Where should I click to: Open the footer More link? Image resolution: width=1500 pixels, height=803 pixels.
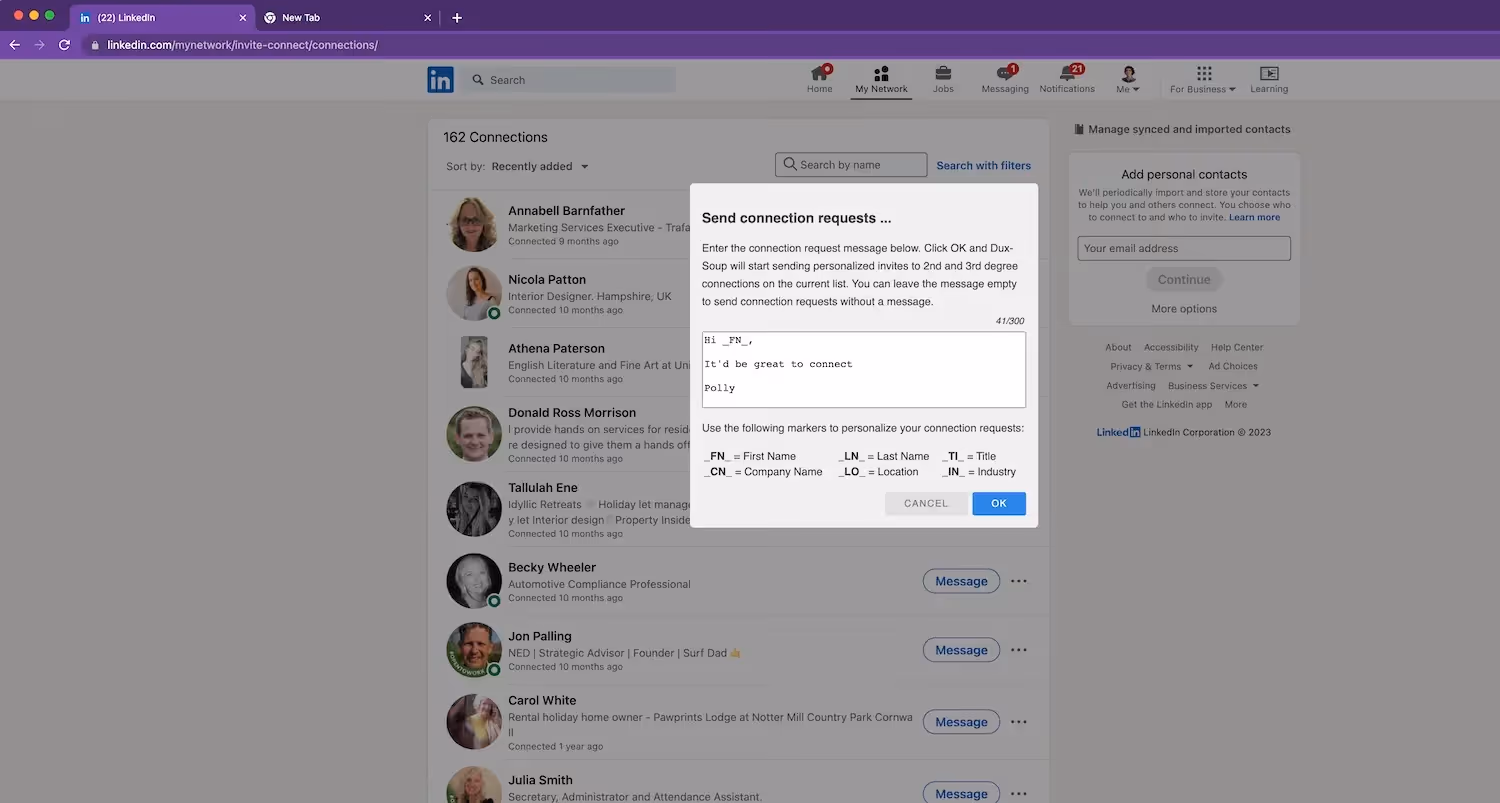click(1236, 404)
